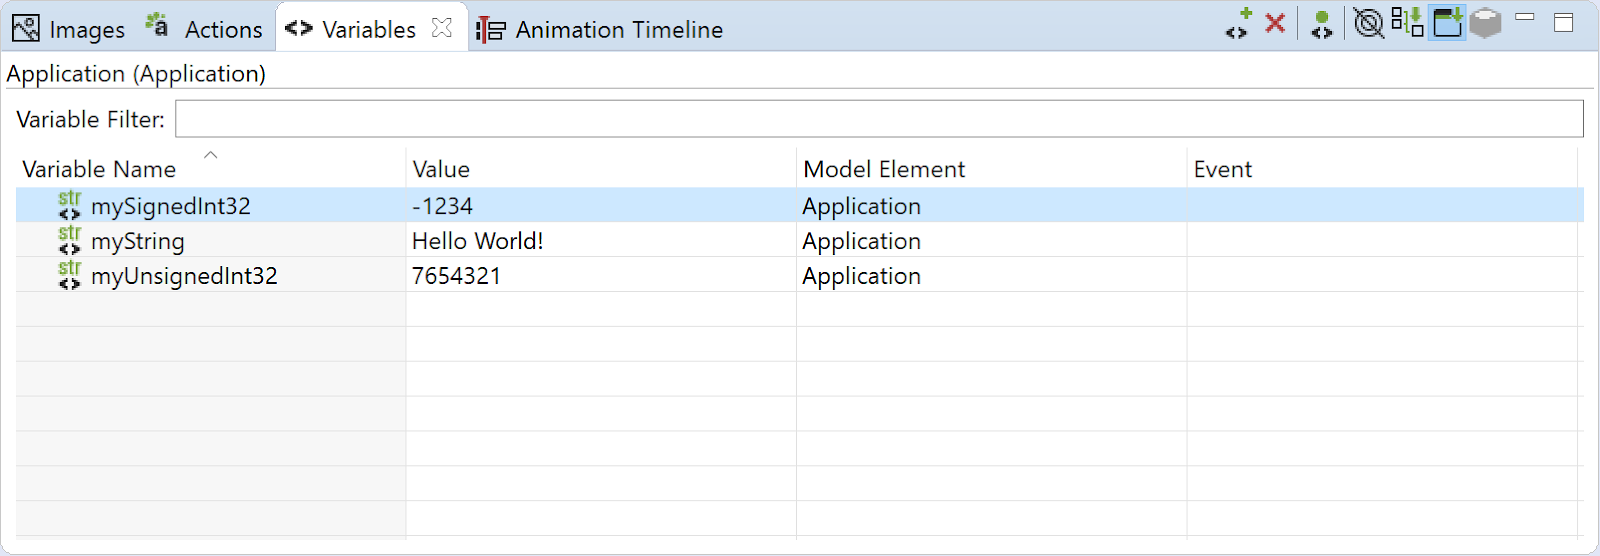Click into the Variable Filter field
This screenshot has height=556, width=1600.
[879, 118]
